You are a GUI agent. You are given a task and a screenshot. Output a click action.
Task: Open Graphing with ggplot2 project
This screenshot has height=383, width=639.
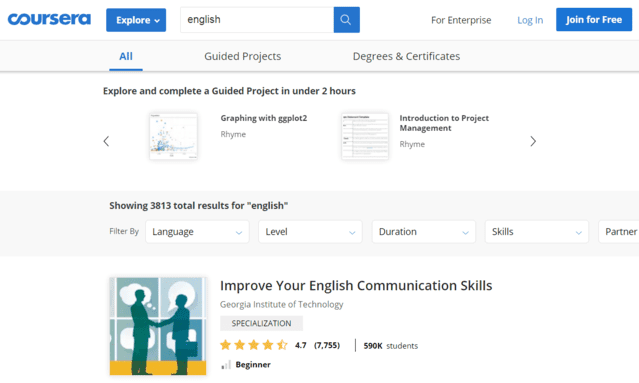click(x=264, y=118)
